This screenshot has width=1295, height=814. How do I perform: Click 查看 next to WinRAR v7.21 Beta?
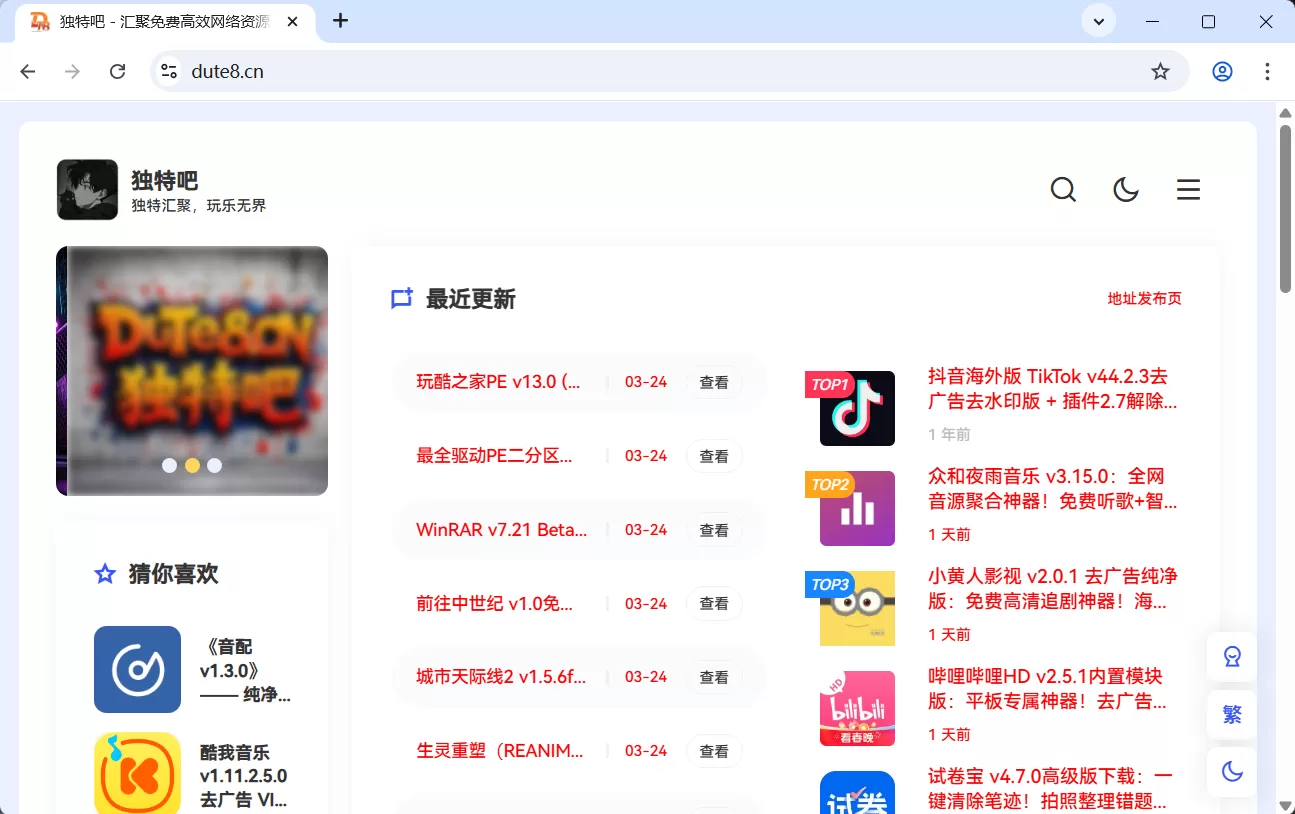pyautogui.click(x=714, y=529)
